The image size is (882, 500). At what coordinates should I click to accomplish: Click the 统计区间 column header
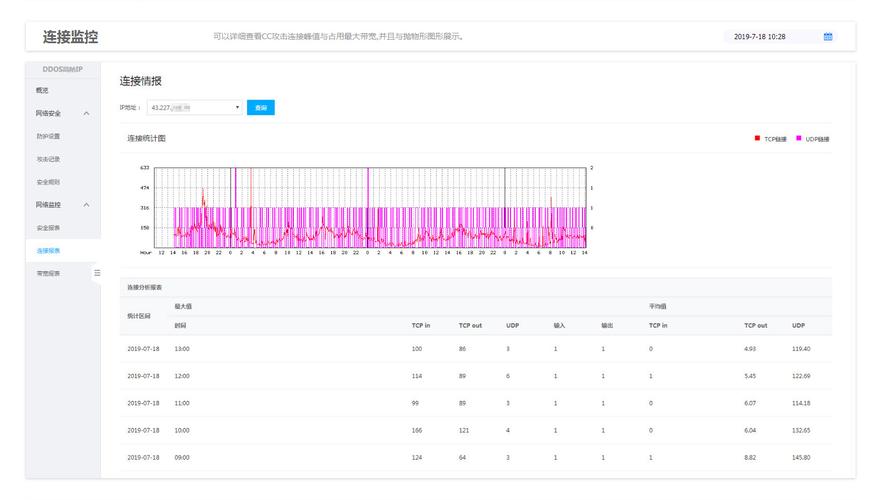pyautogui.click(x=139, y=316)
